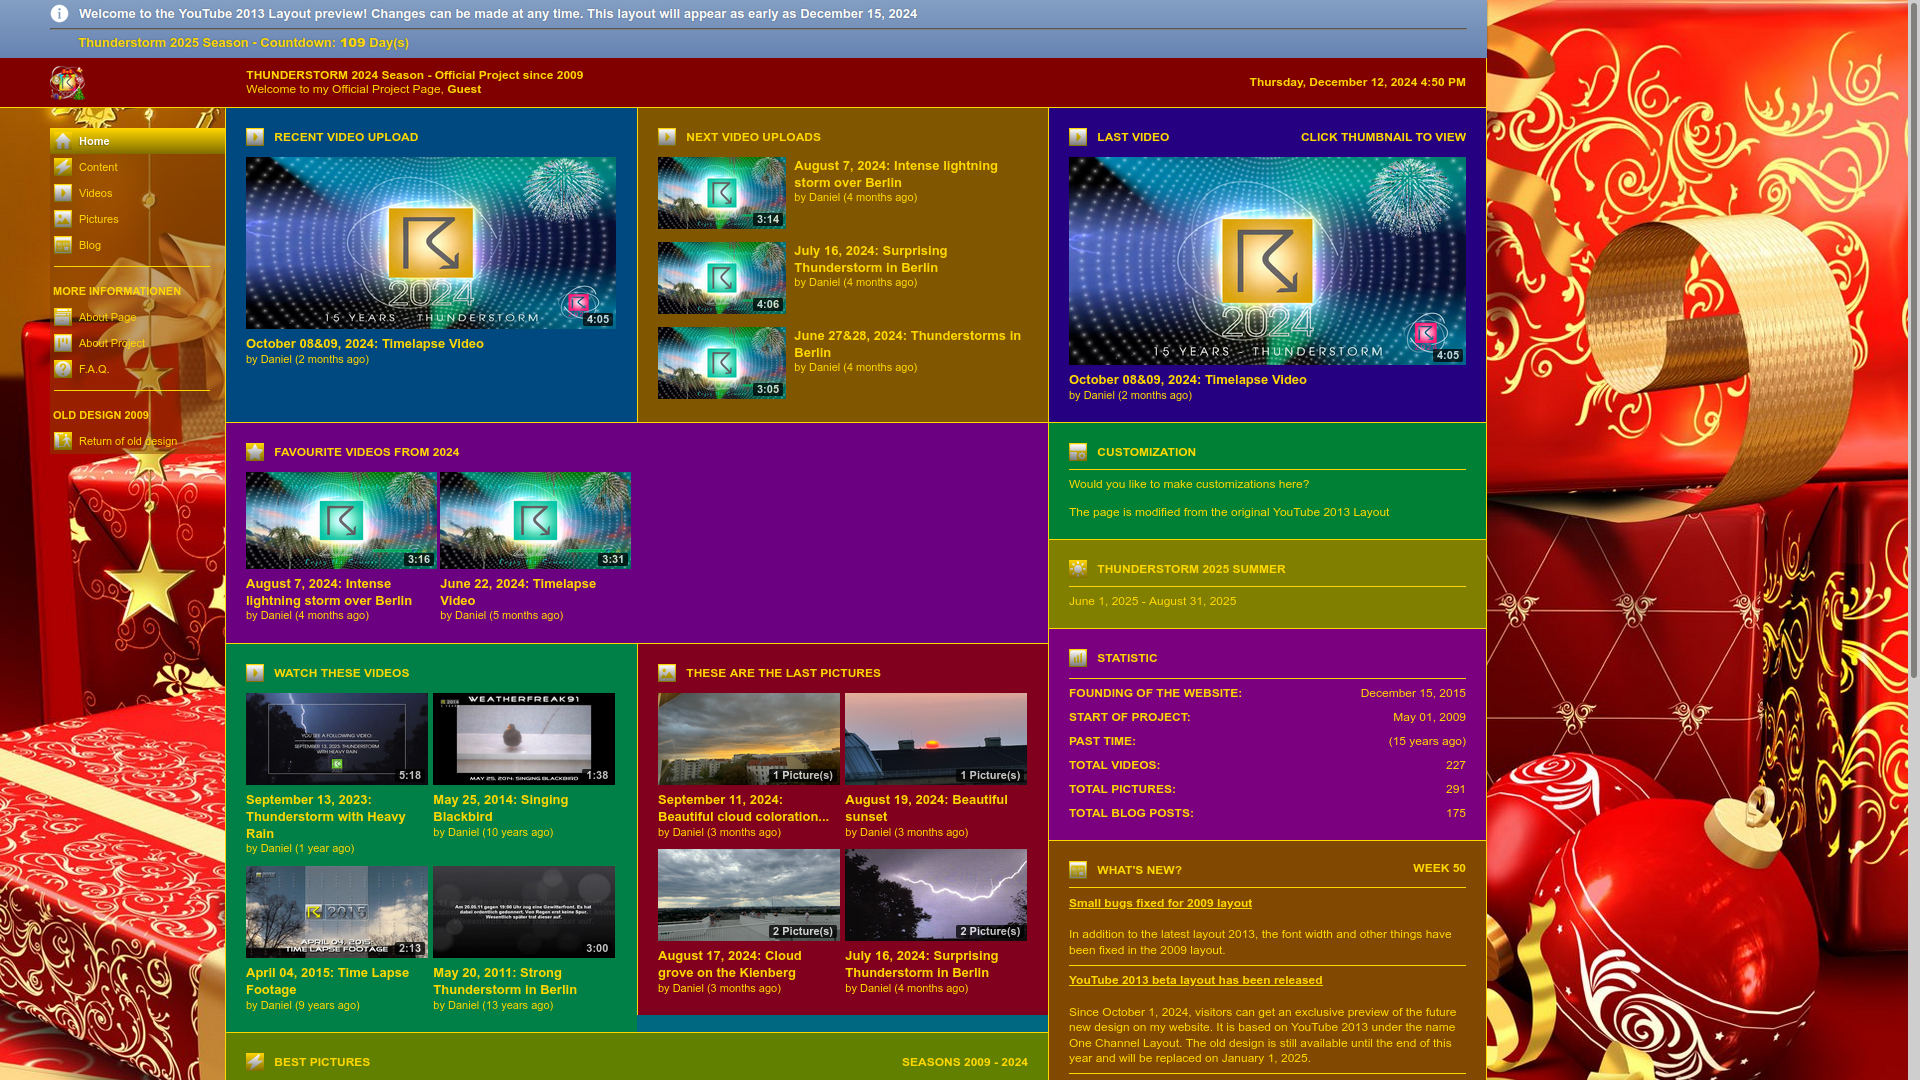Open the Singing Blackbird video thumbnail
1920x1080 pixels.
(523, 738)
